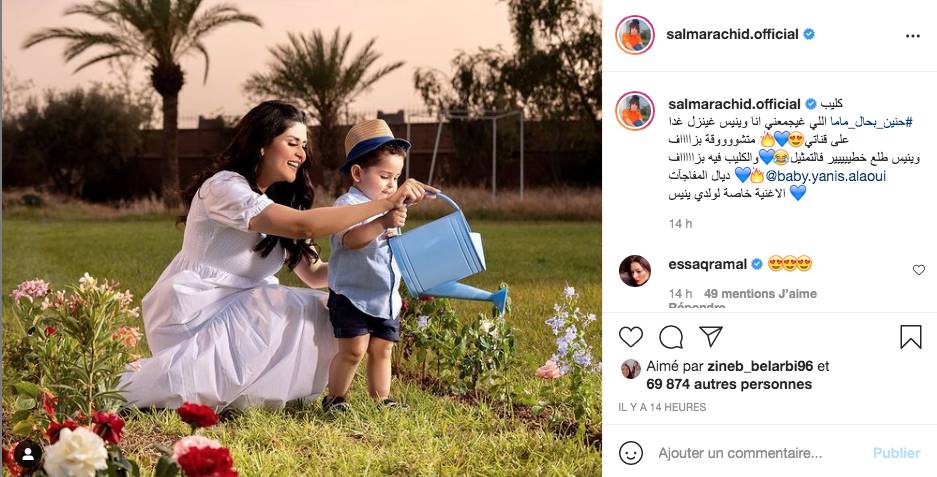
Task: Open the @baby.yanis.alaoui mention
Action: pos(826,176)
